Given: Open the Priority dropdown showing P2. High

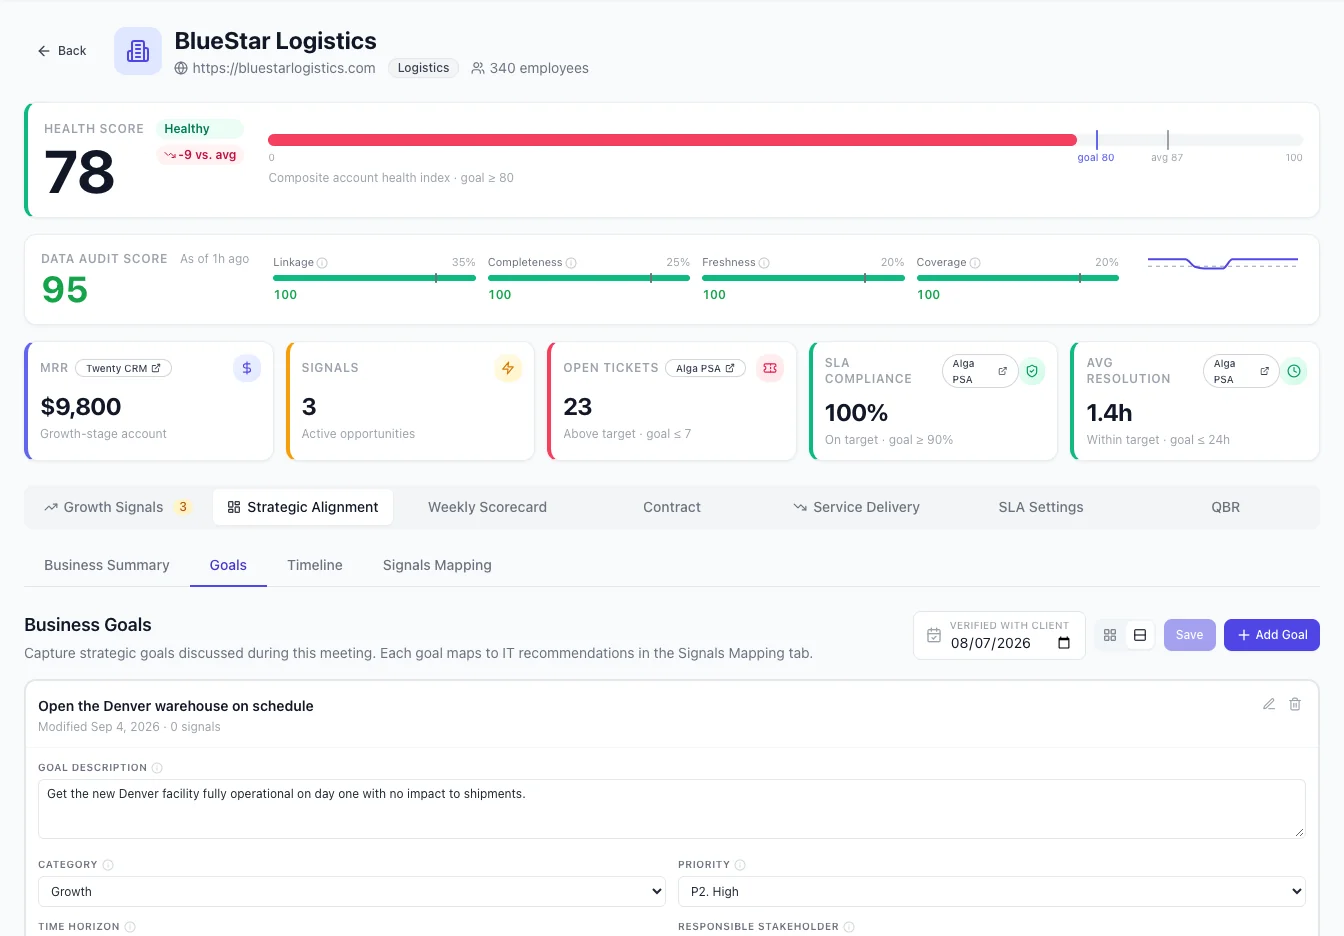Looking at the screenshot, I should tap(992, 891).
